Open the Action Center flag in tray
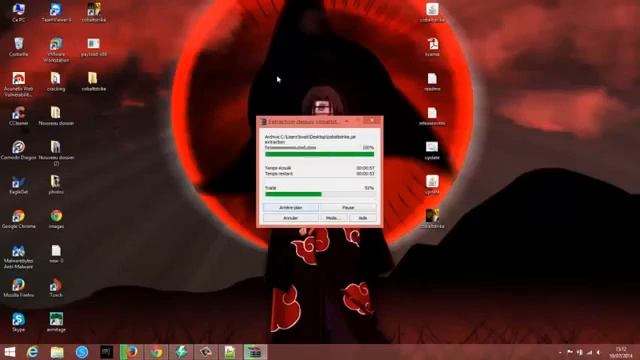This screenshot has height=360, width=640. pos(570,352)
